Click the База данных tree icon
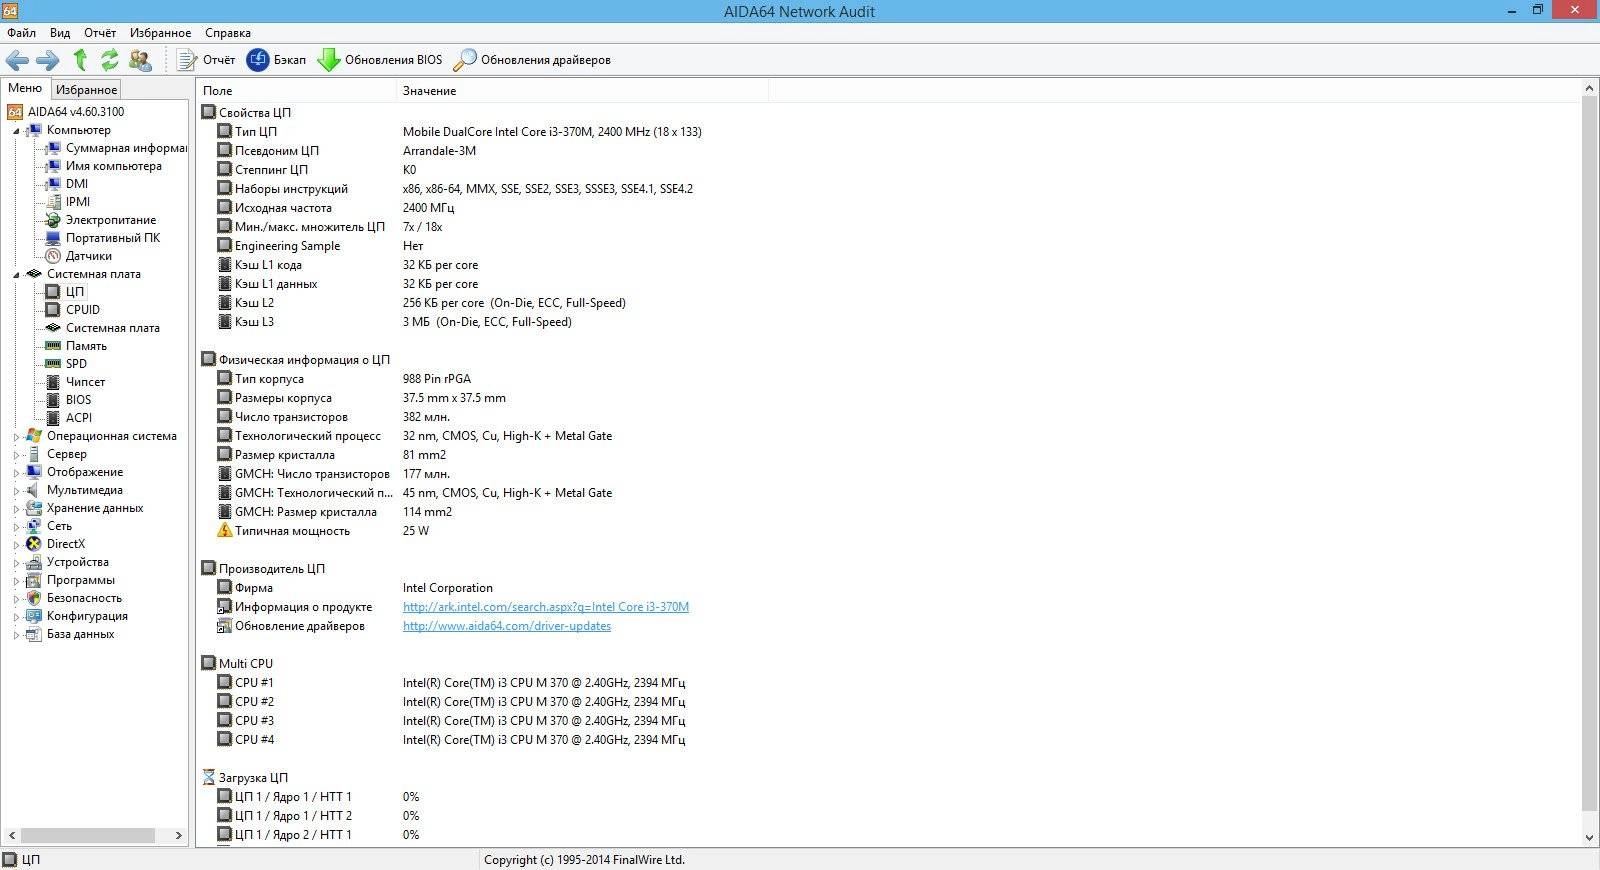This screenshot has width=1600, height=870. [33, 634]
